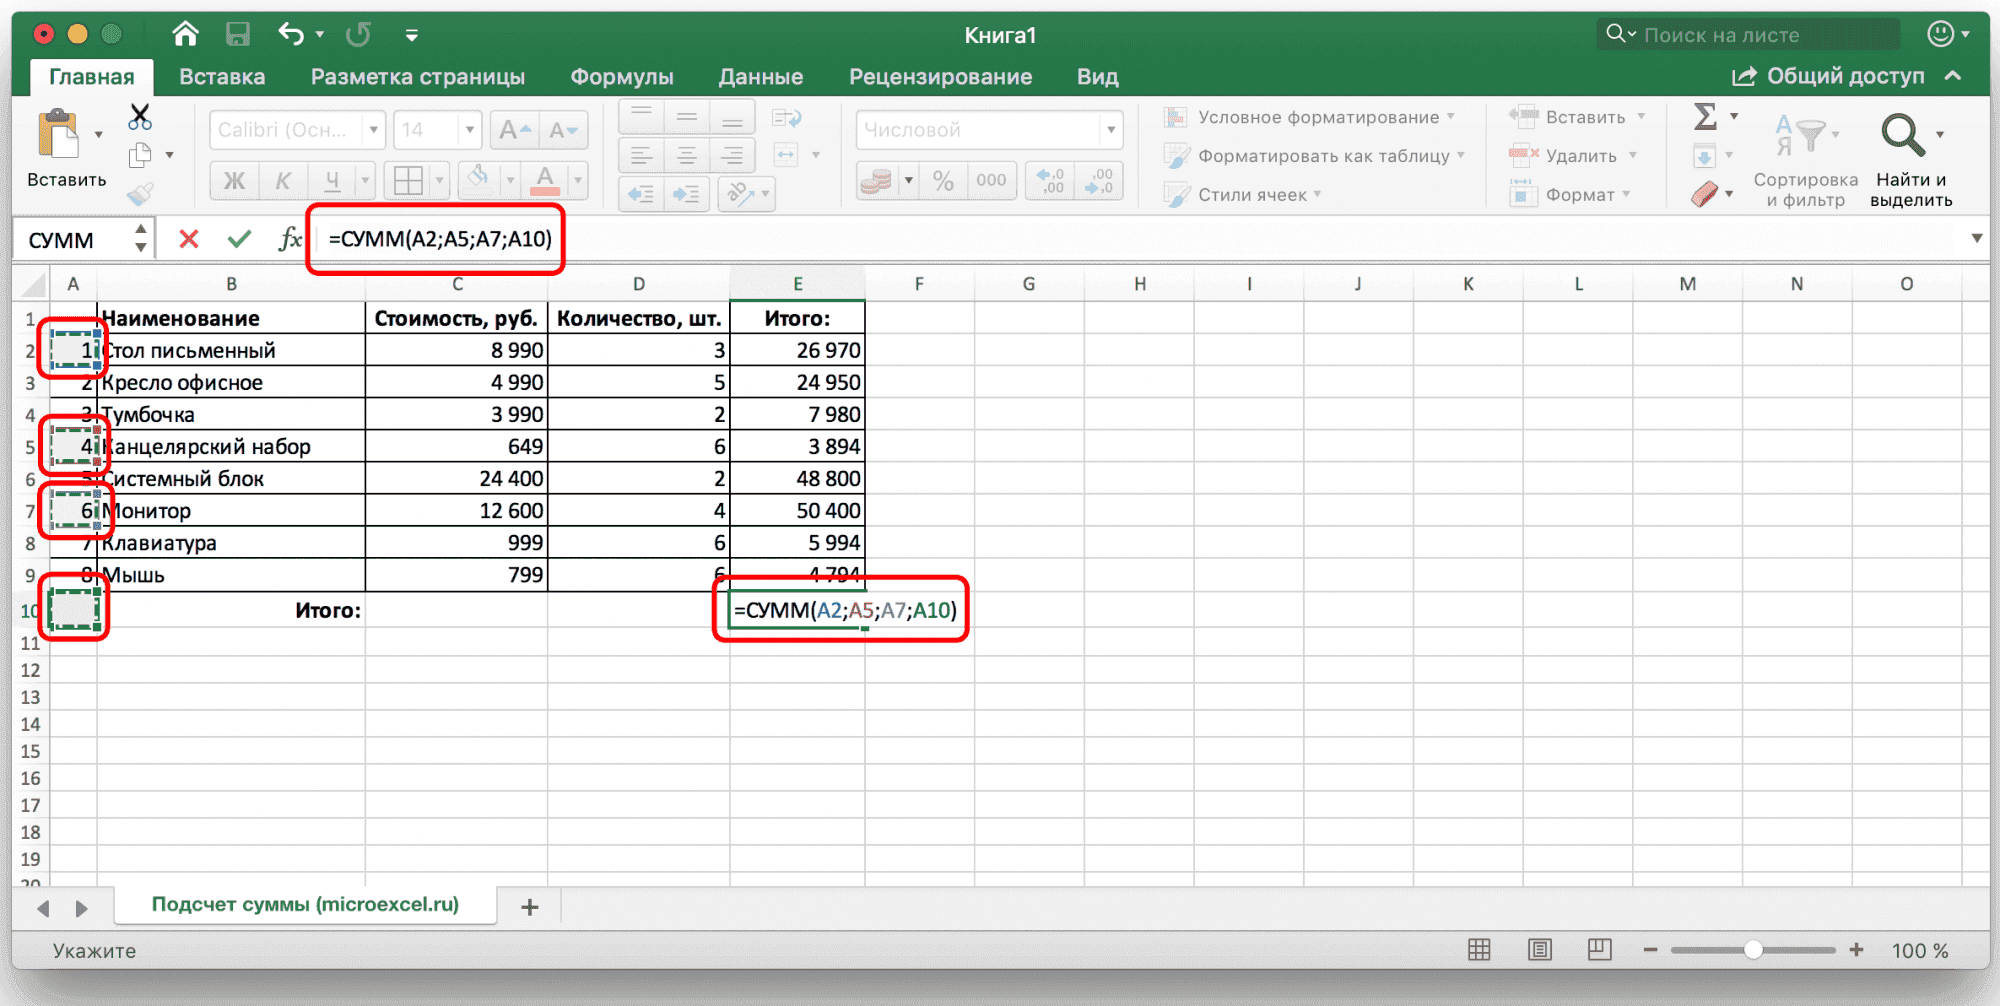Click the percent style icon

point(942,181)
